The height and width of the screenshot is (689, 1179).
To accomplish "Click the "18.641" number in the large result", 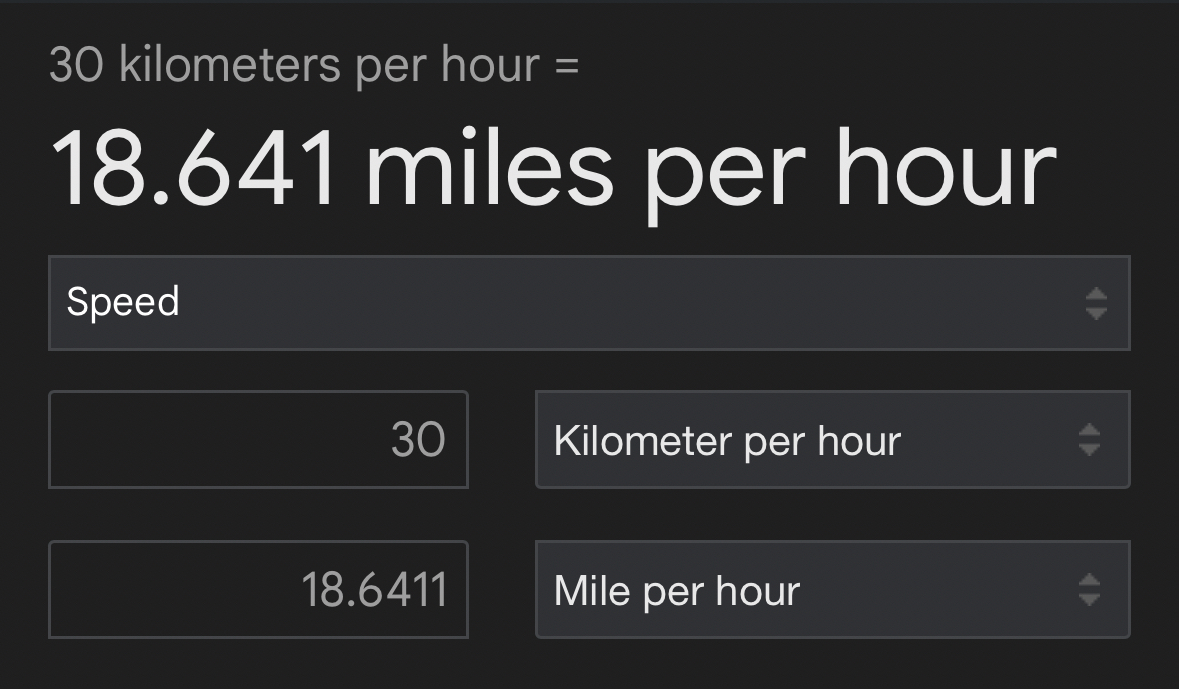I will 196,170.
